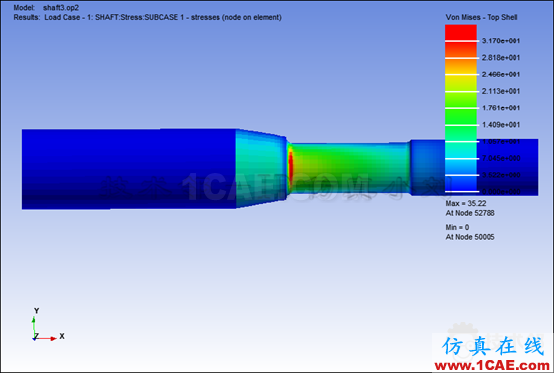Image resolution: width=554 pixels, height=373 pixels.
Task: Select the 3.170e+001 legend value
Action: (x=501, y=41)
